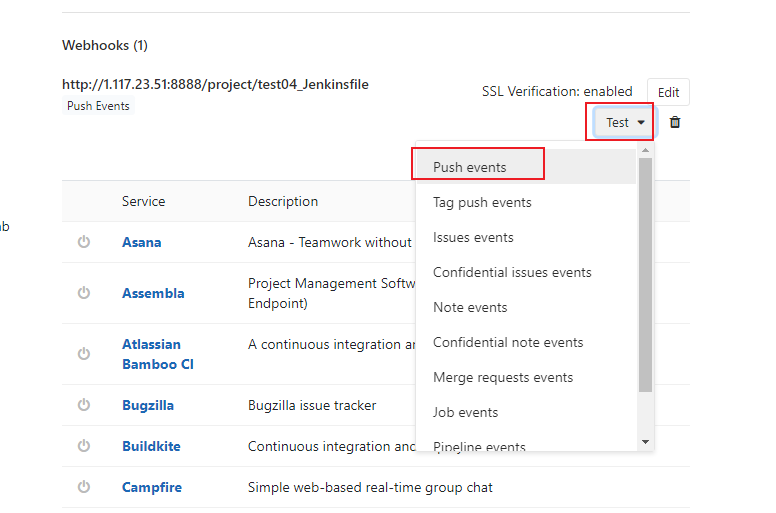Select Merge requests events entry
776x513 pixels.
tap(526, 377)
